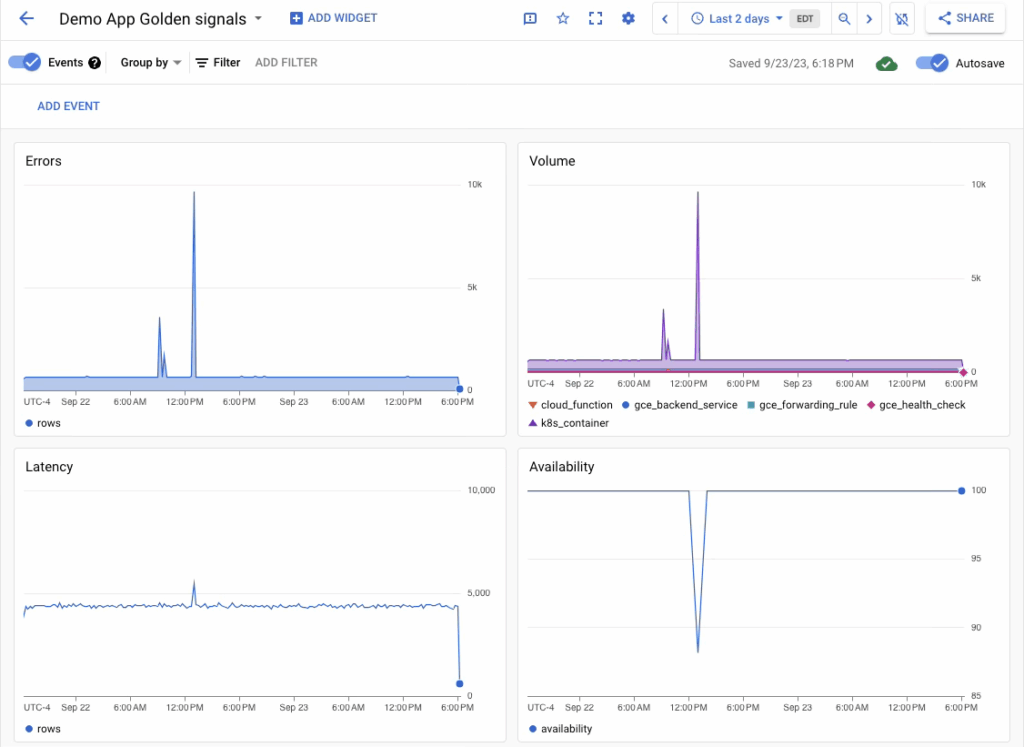
Task: Shift time range forward with right chevron
Action: (870, 19)
